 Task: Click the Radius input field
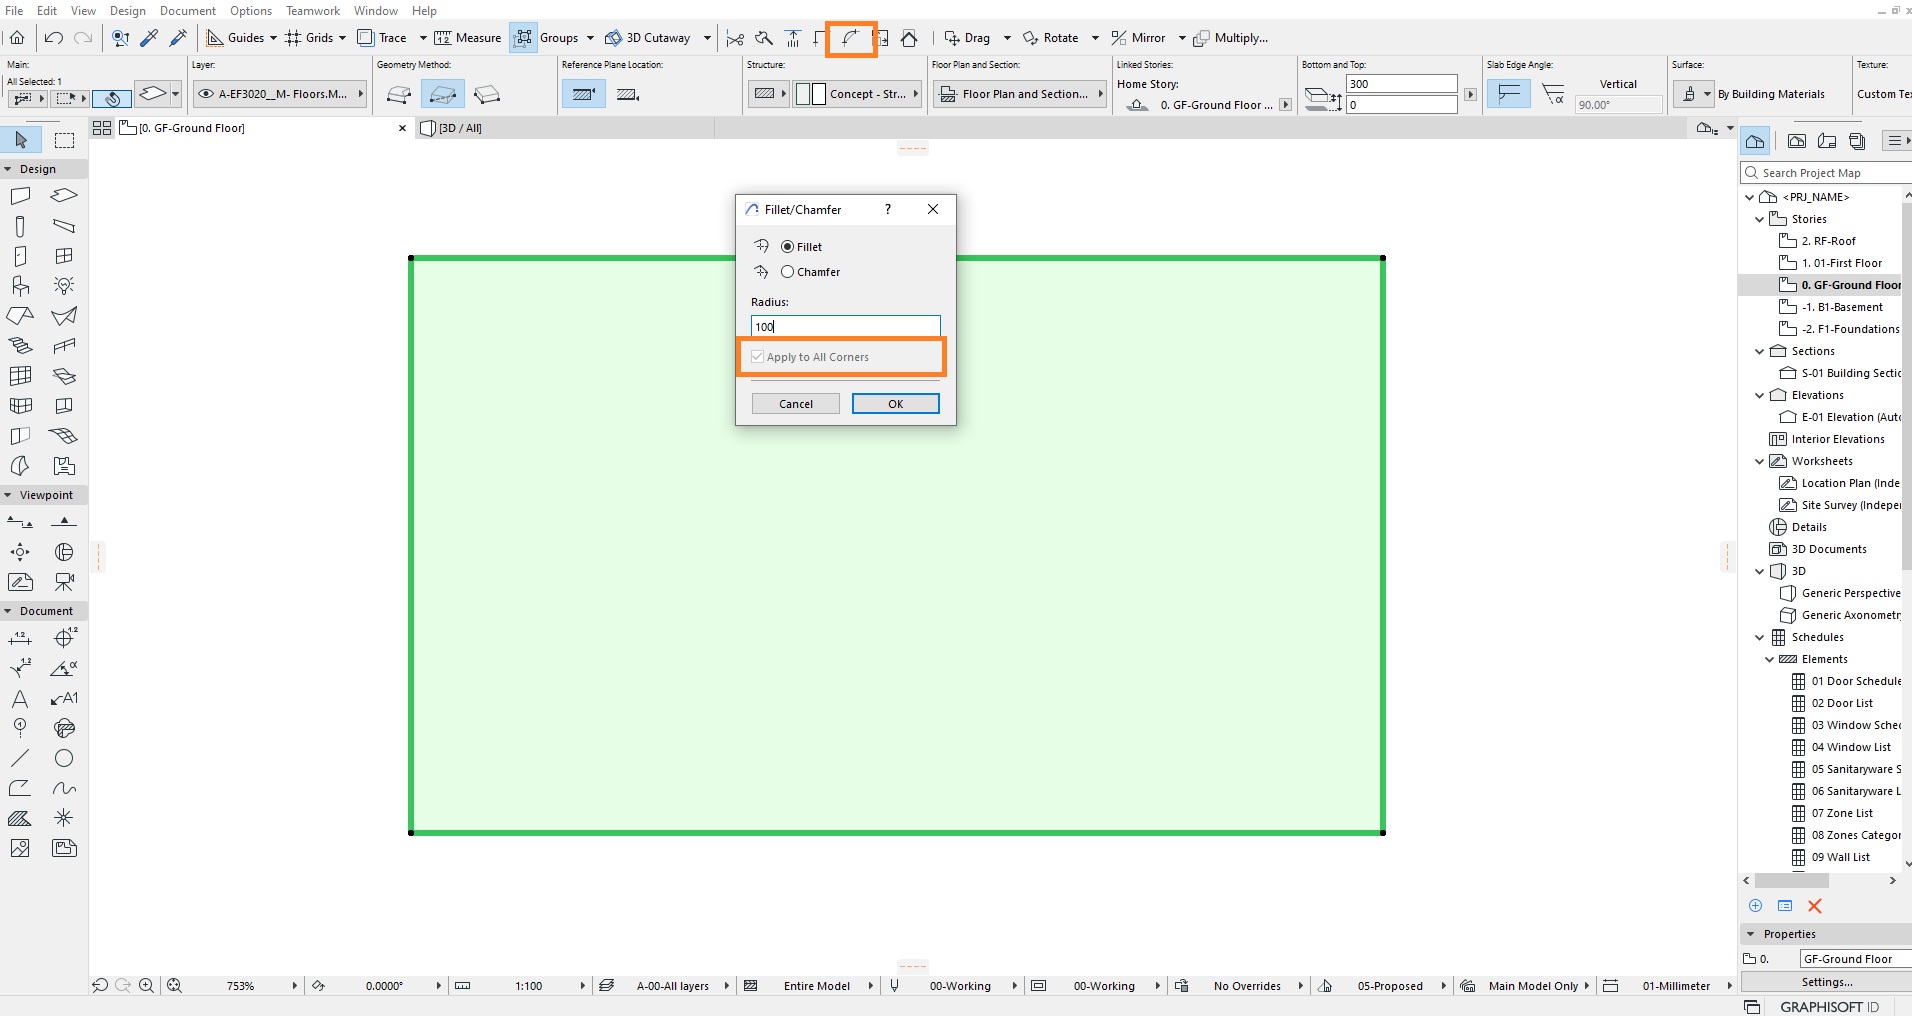pos(846,326)
